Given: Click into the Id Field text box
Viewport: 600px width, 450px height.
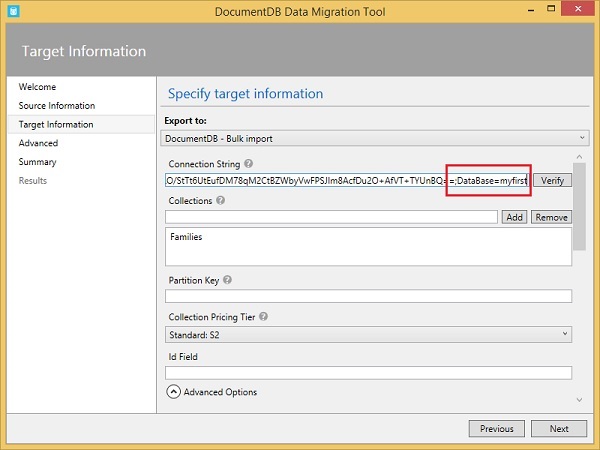Looking at the screenshot, I should 368,373.
